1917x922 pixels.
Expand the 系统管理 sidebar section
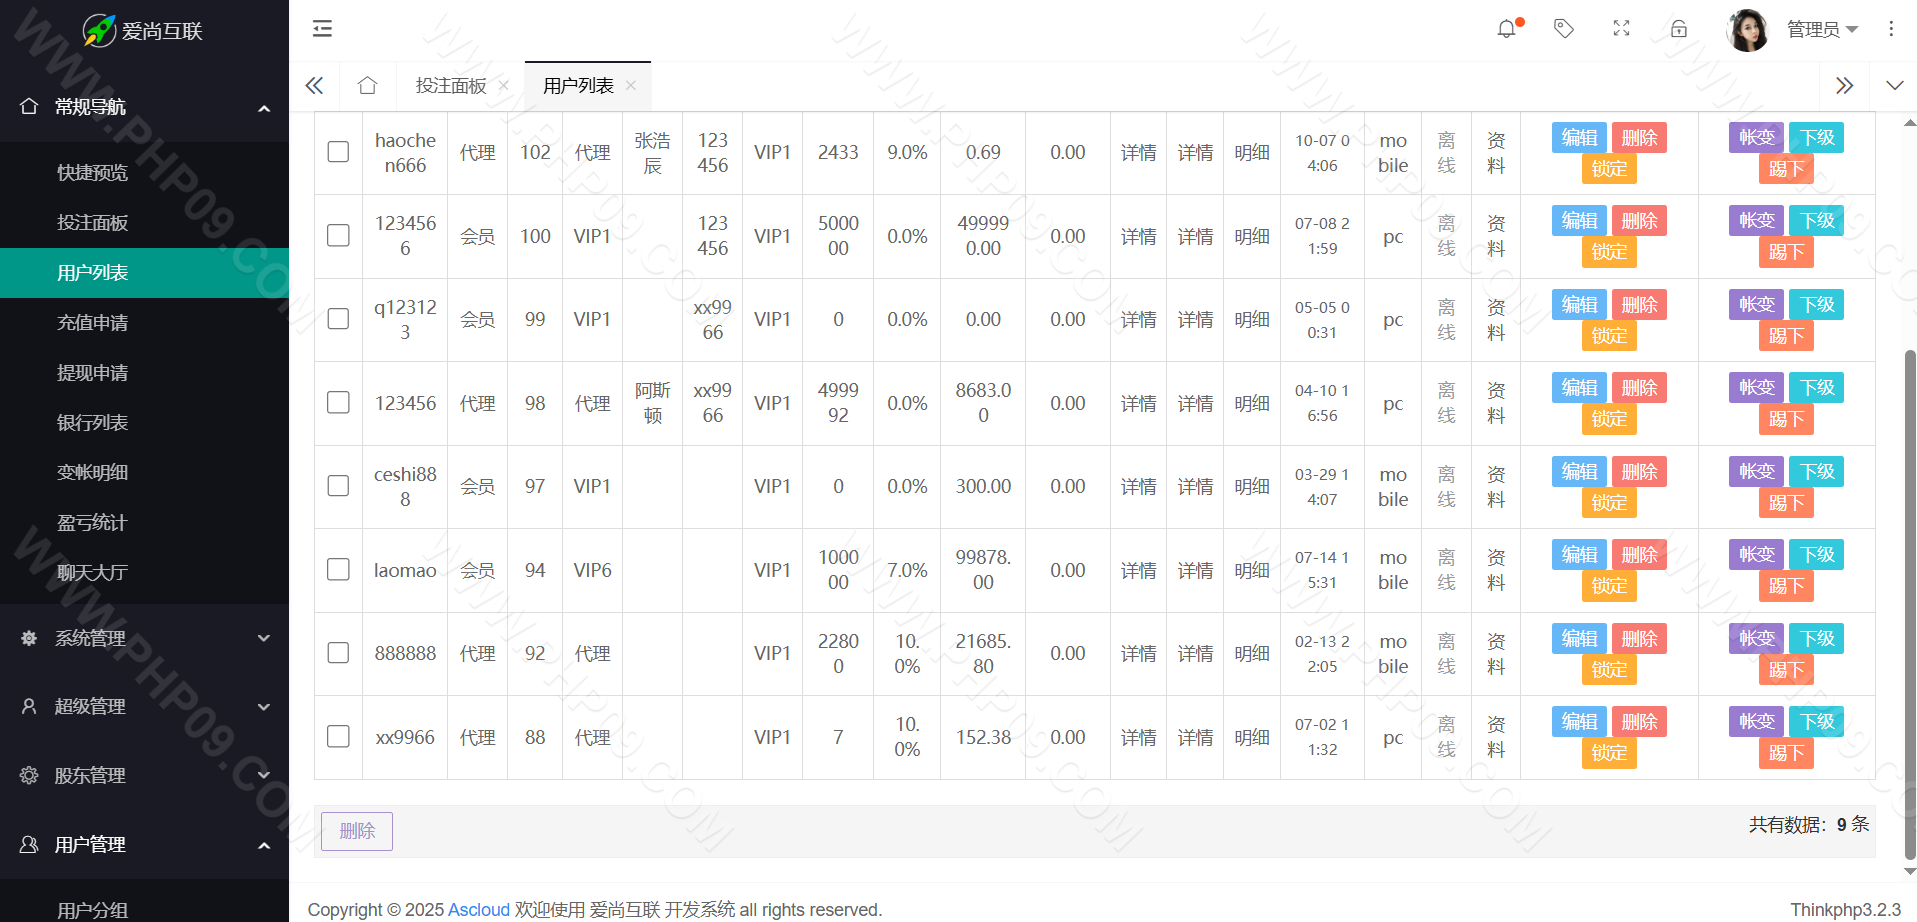[x=144, y=638]
